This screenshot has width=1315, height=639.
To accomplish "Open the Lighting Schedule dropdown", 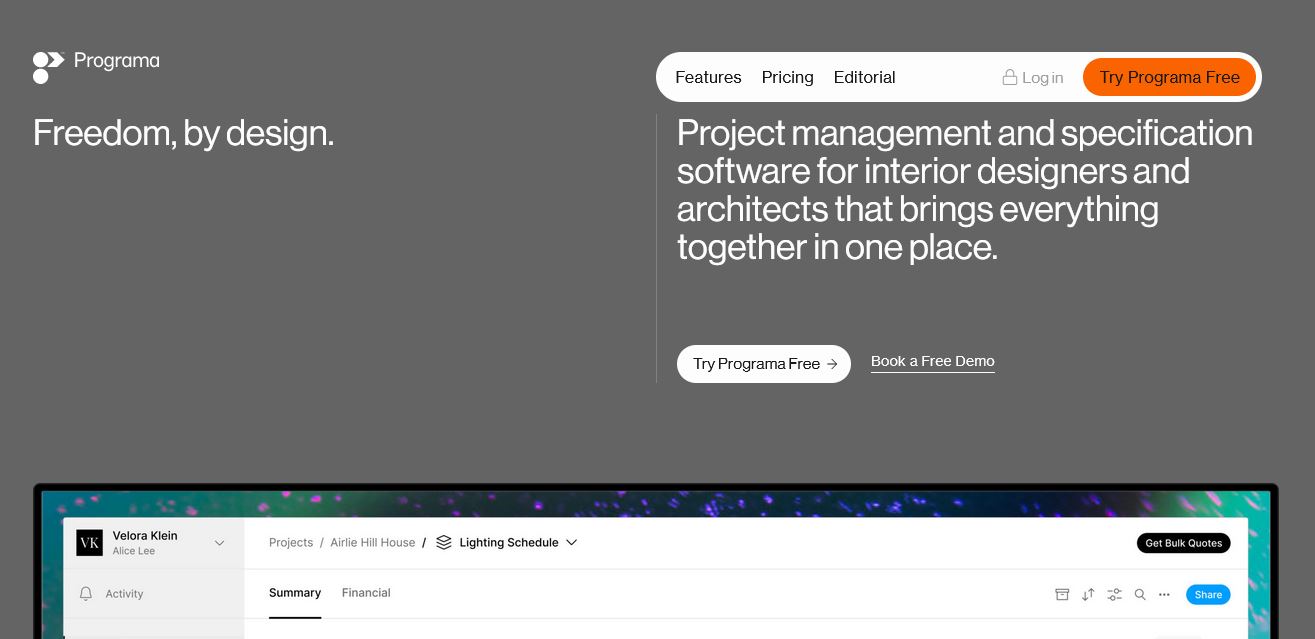I will (509, 542).
